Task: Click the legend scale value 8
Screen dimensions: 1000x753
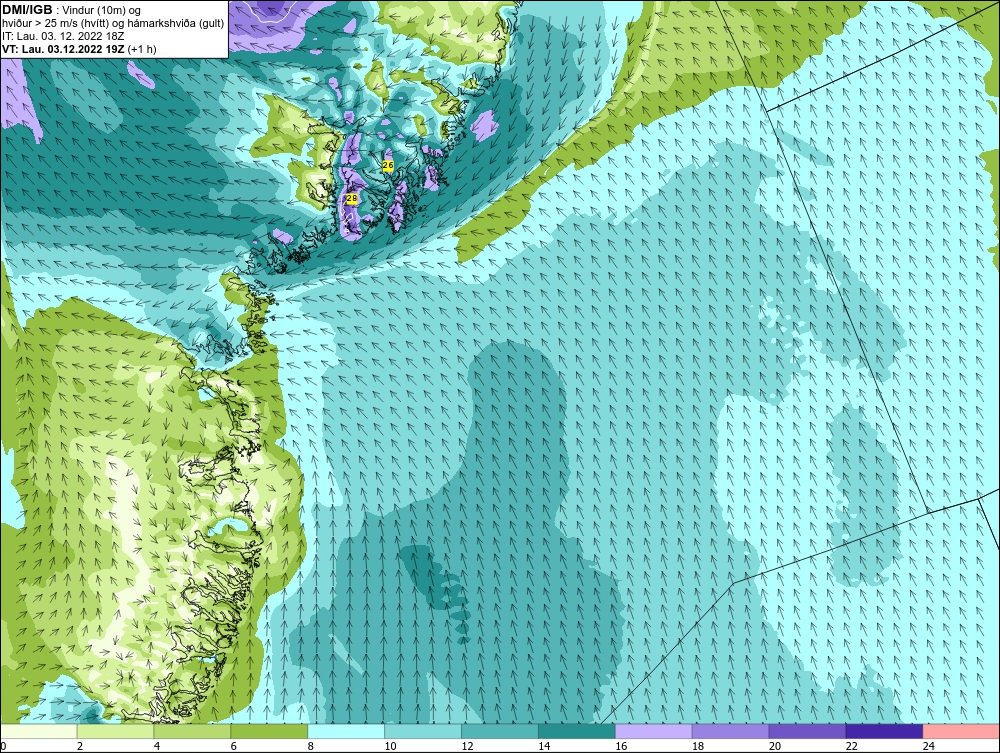Action: click(x=311, y=746)
